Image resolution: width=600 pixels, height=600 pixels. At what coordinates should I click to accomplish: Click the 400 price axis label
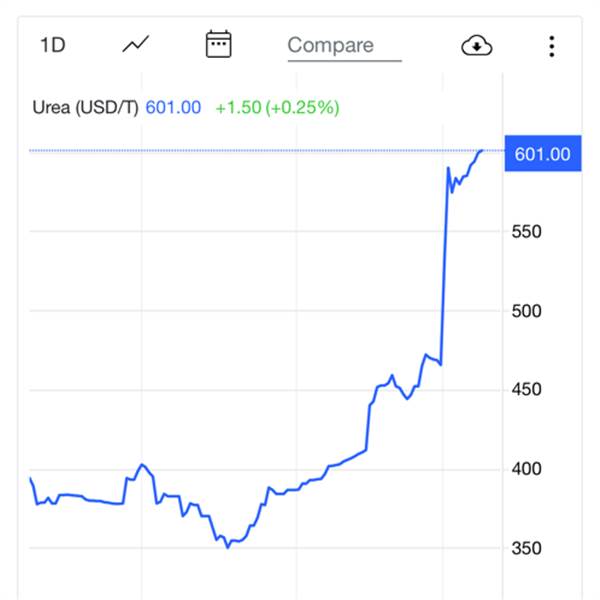point(527,468)
